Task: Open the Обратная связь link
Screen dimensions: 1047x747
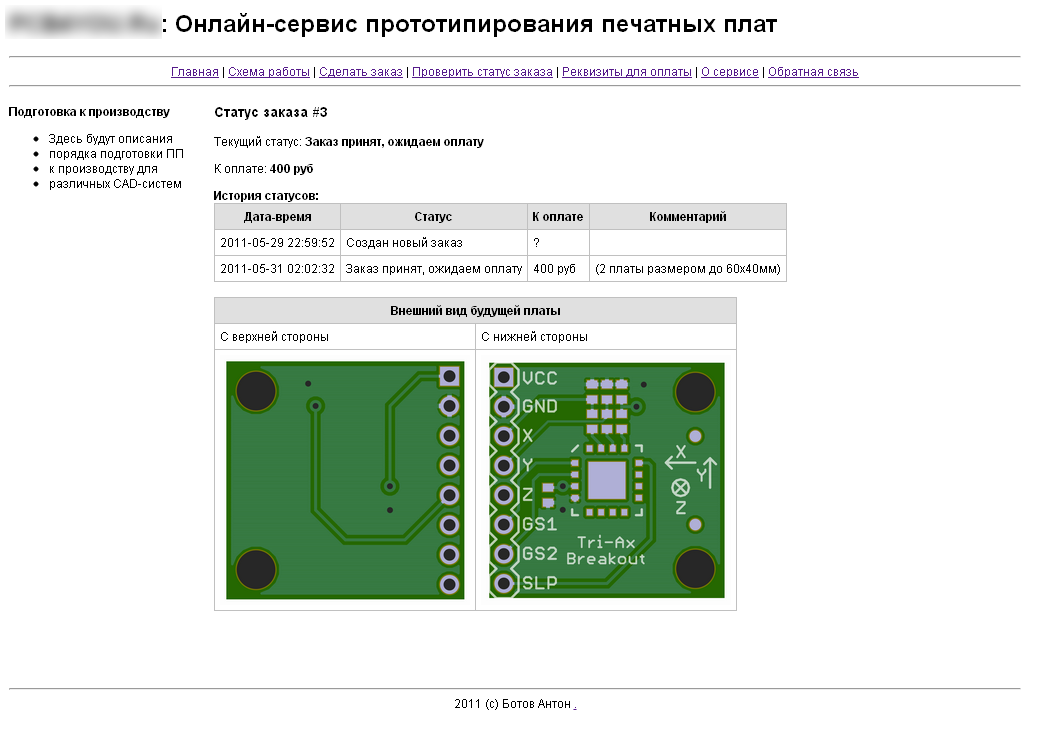Action: point(813,72)
